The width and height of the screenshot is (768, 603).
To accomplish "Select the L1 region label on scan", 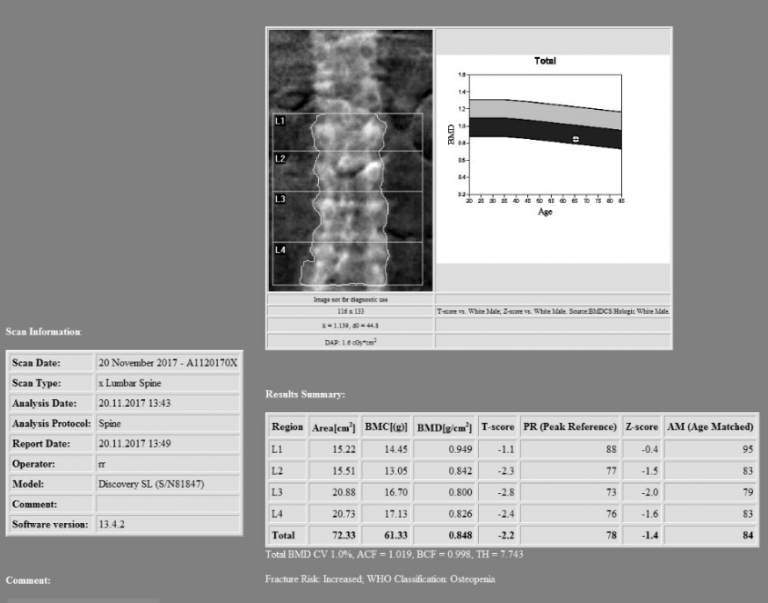I will [x=281, y=121].
